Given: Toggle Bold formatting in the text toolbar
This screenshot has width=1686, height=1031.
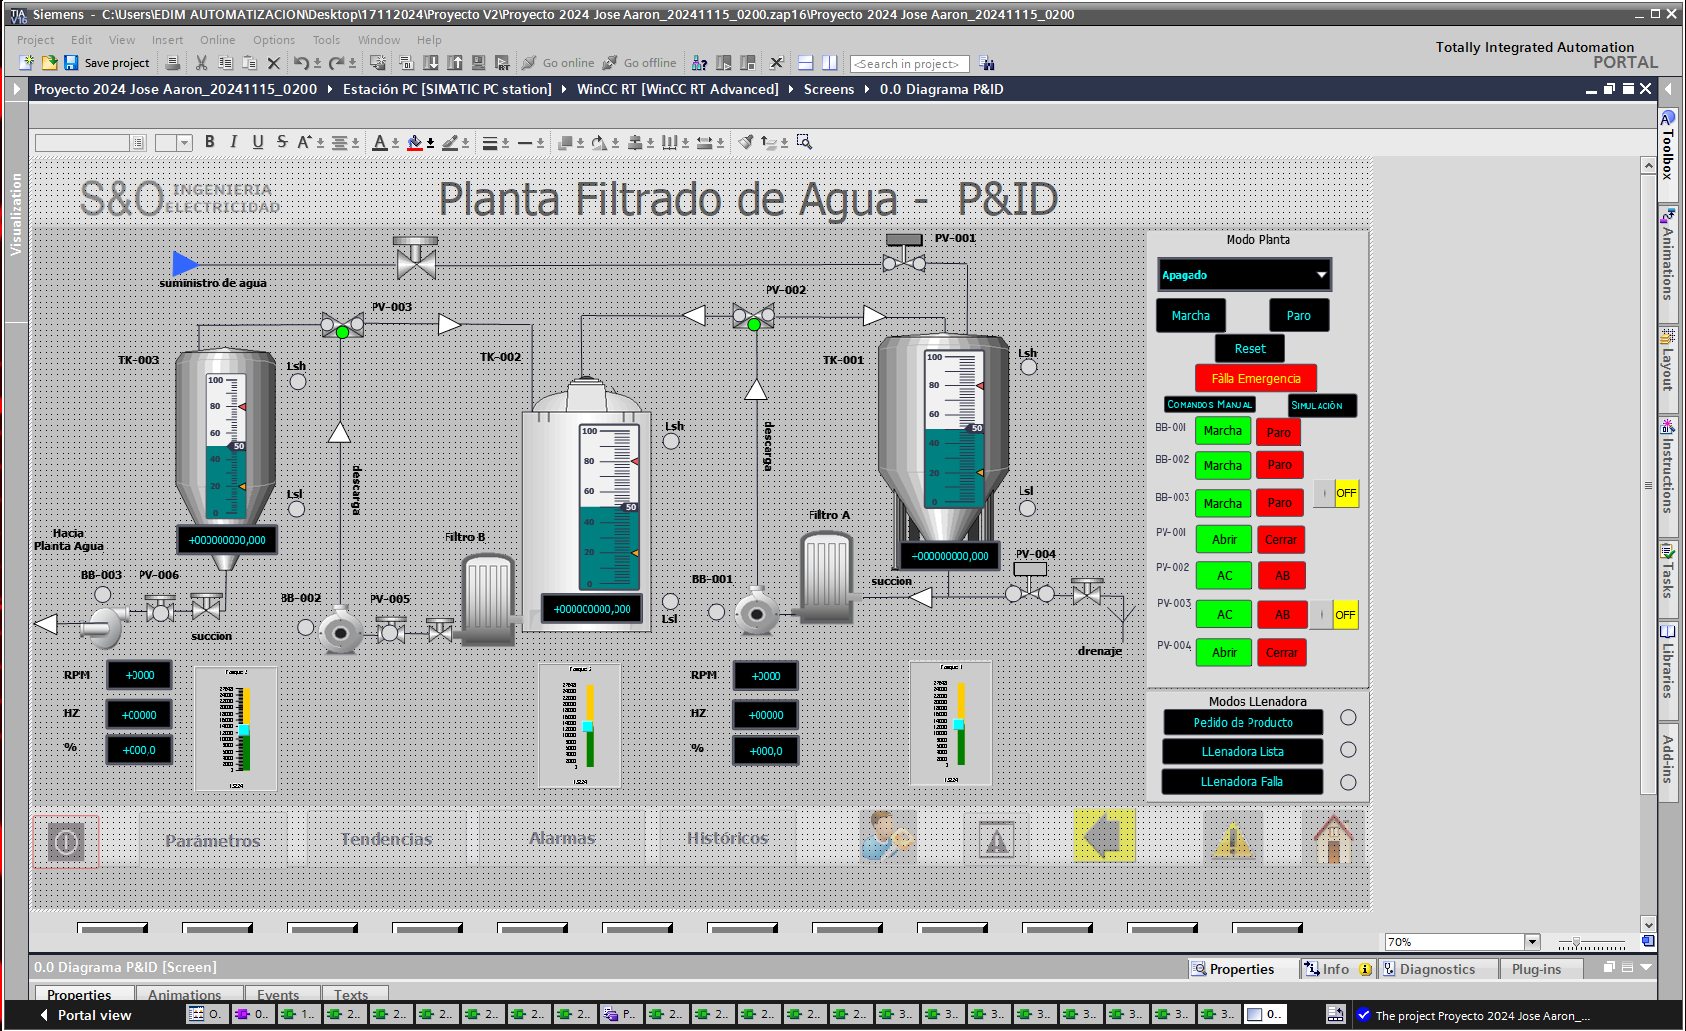Looking at the screenshot, I should pyautogui.click(x=209, y=142).
